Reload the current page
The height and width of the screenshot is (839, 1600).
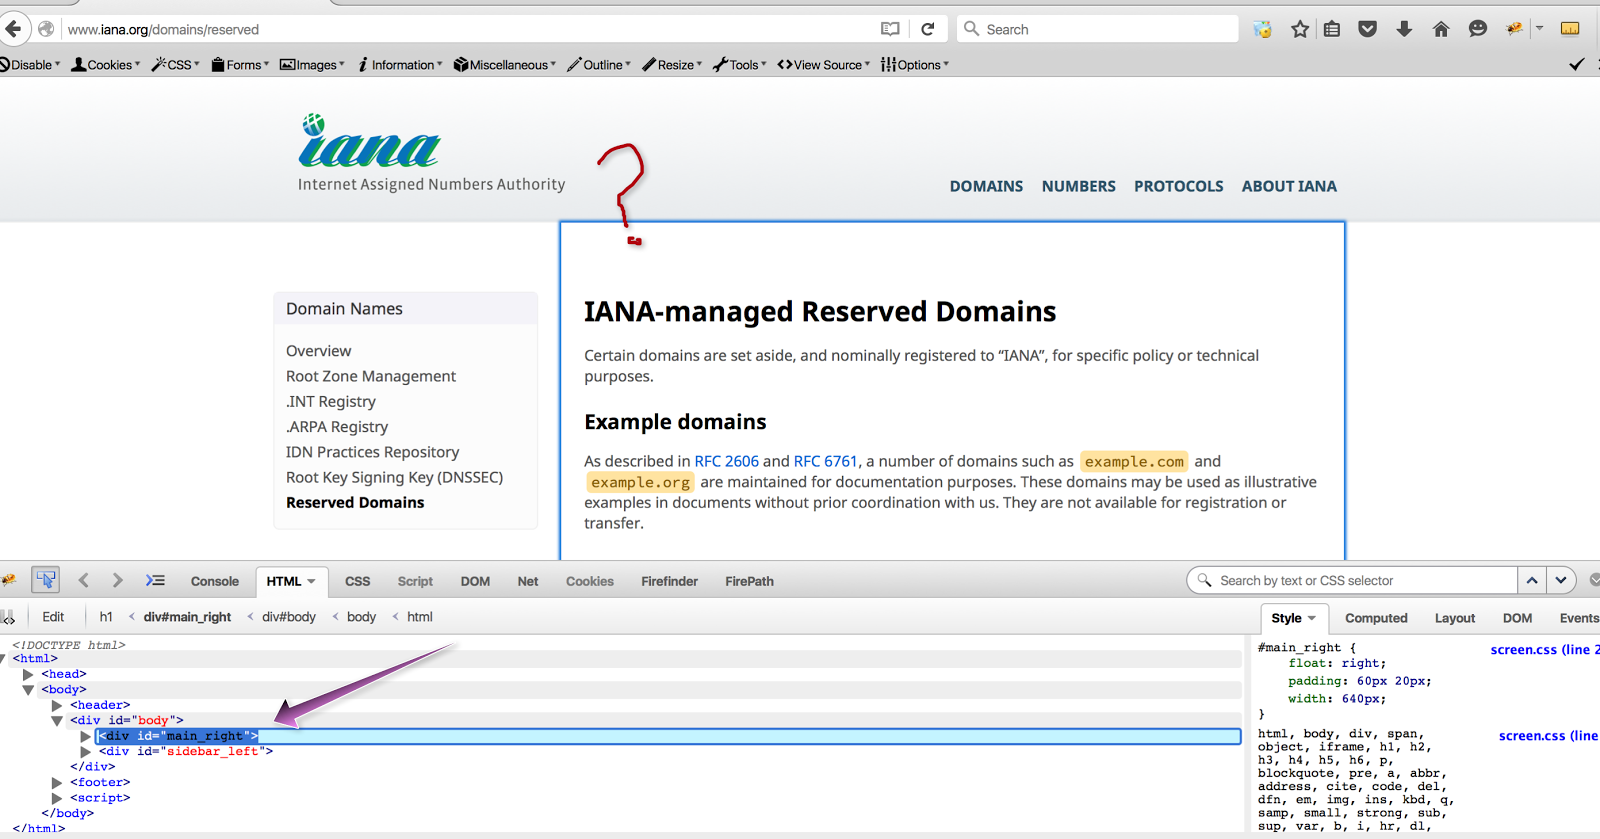(x=928, y=29)
